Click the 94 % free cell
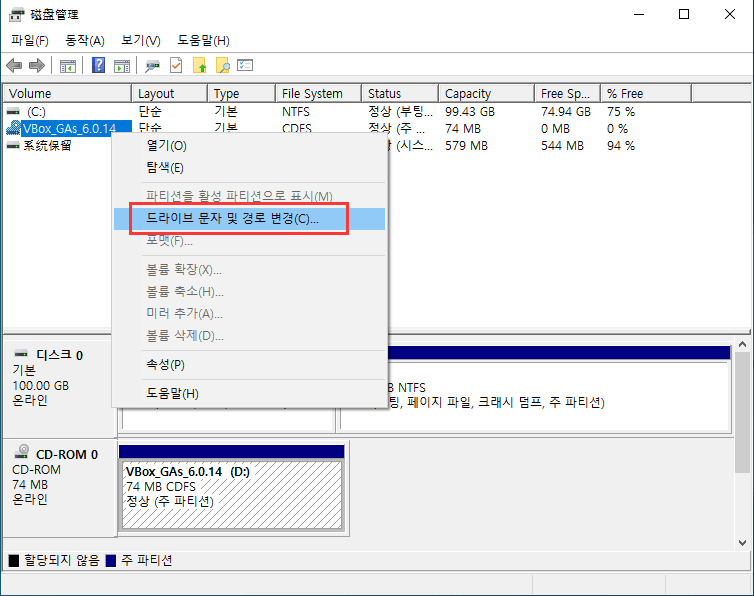The height and width of the screenshot is (596, 754). point(621,146)
